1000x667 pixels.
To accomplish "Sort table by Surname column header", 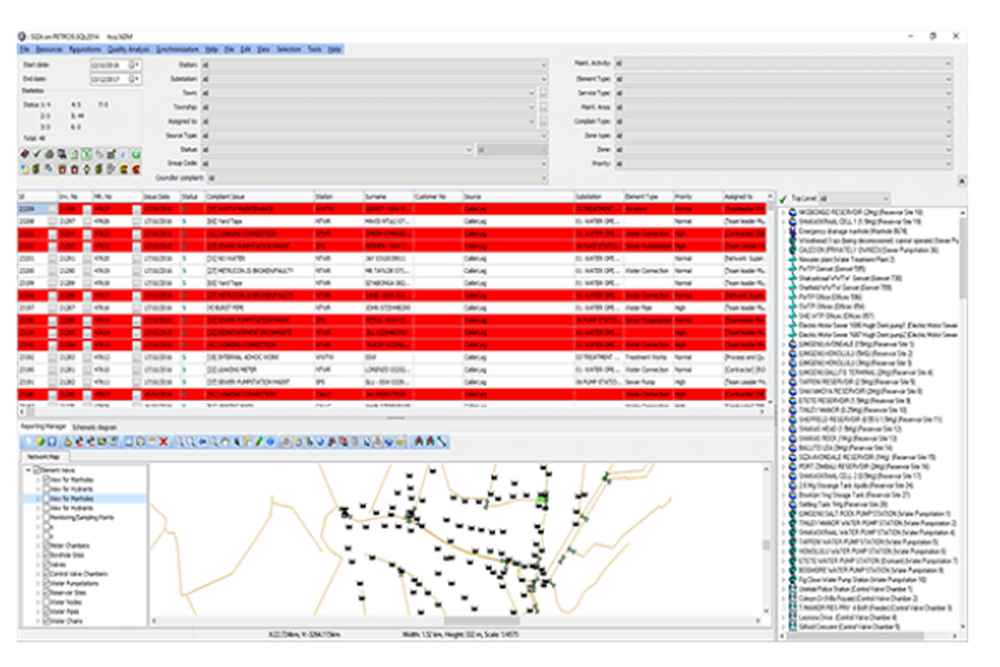I will [388, 196].
